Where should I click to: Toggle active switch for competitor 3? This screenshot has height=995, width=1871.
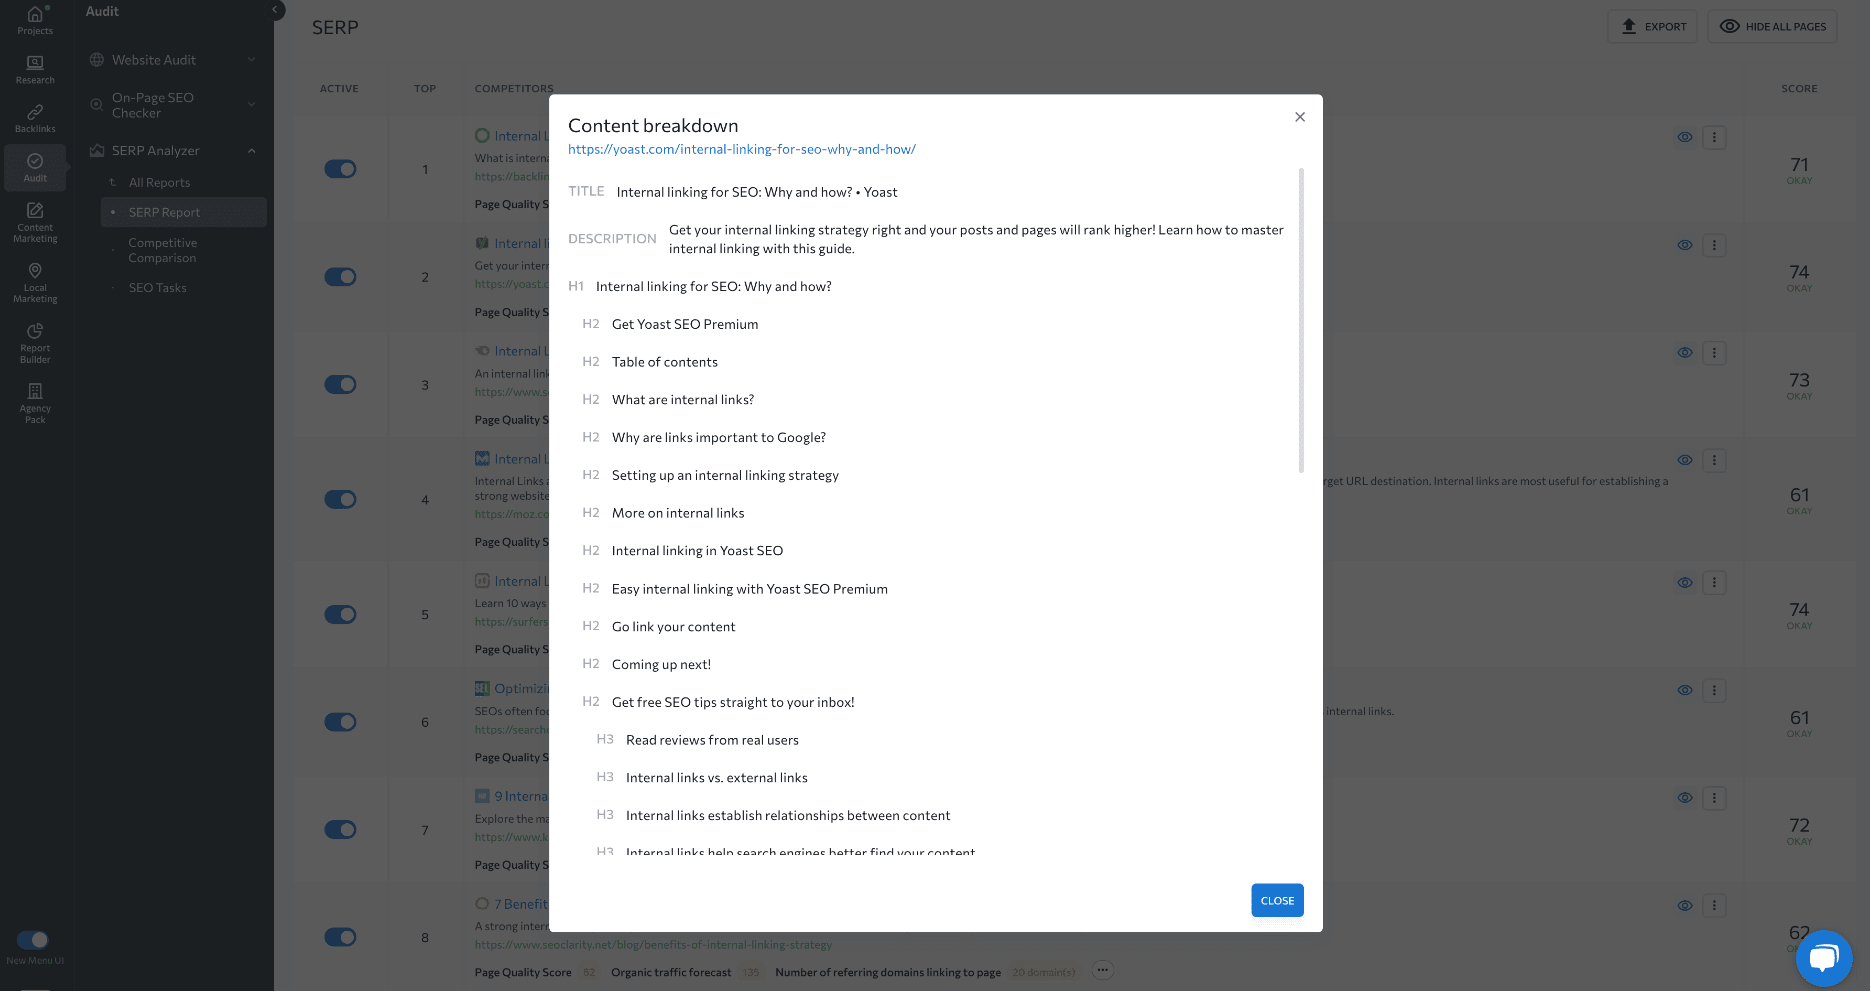340,385
